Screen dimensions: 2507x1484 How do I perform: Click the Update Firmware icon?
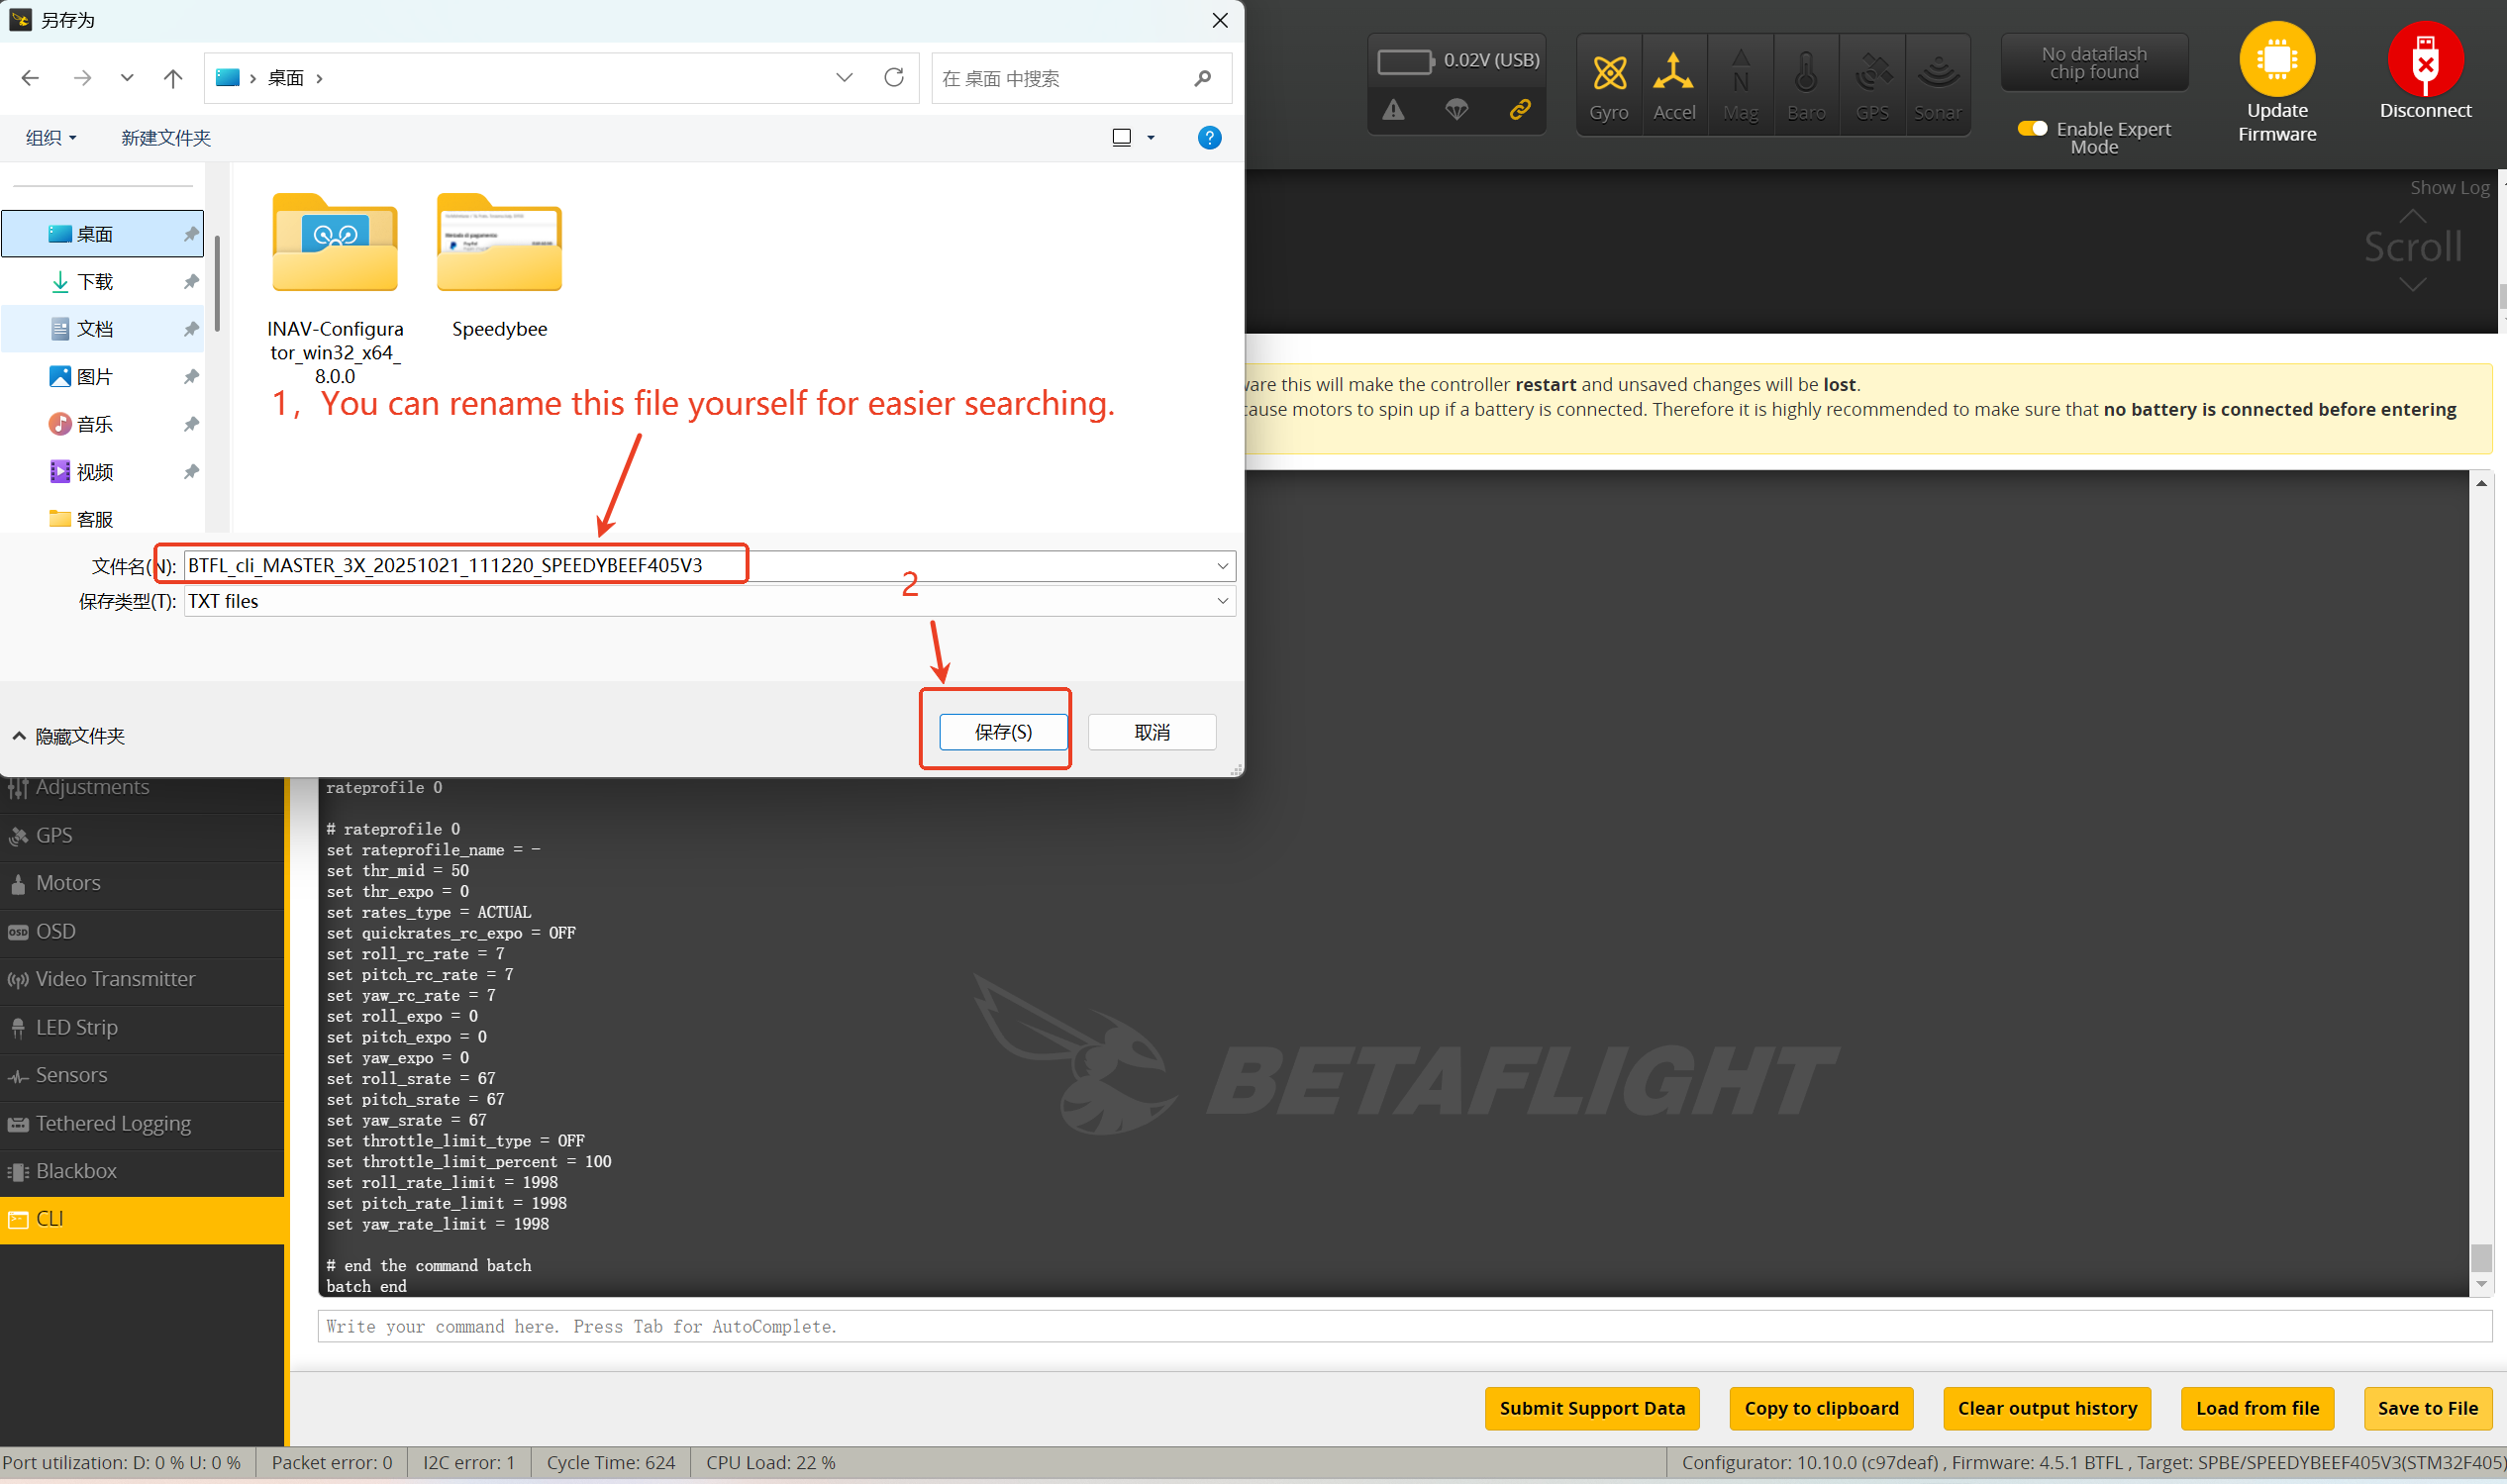pos(2276,59)
